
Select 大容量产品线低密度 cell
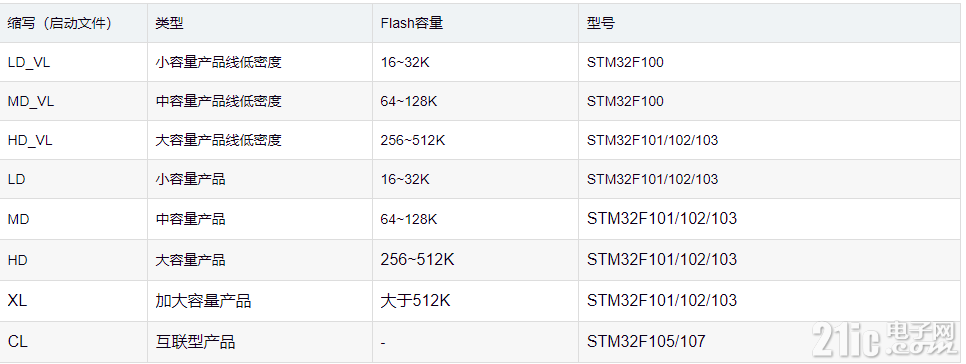pos(219,140)
